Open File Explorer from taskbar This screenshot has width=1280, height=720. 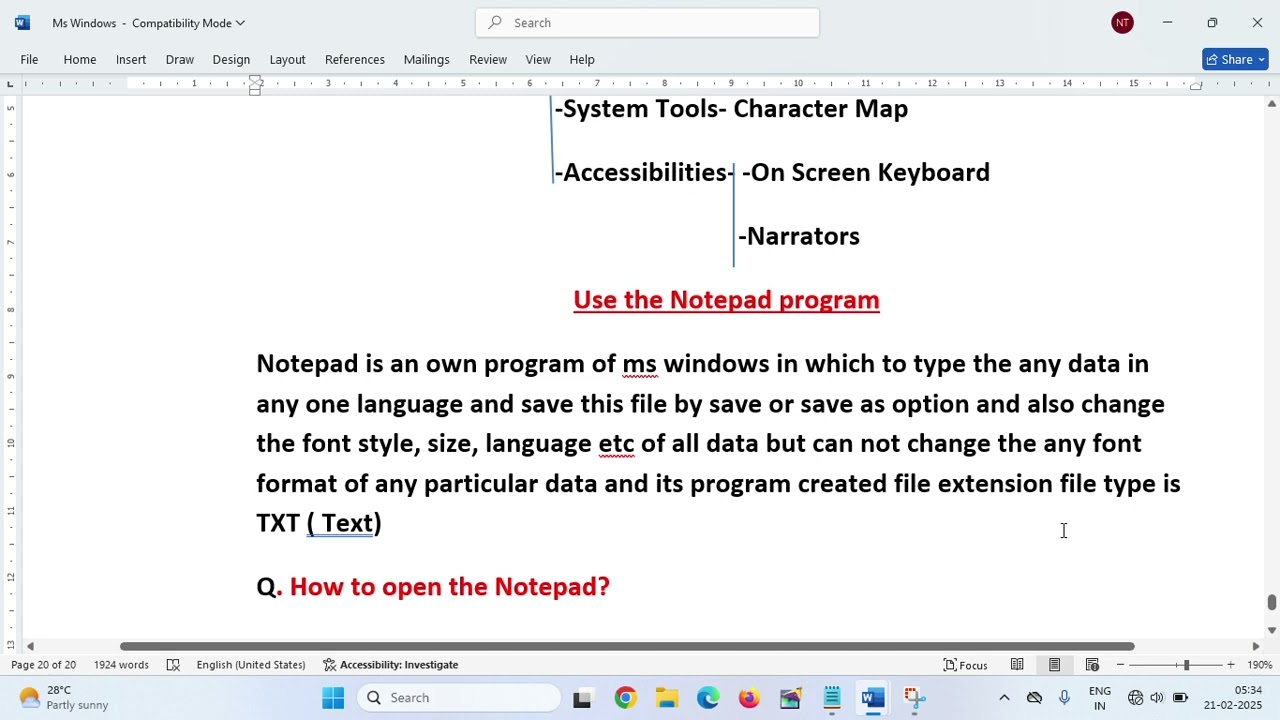pyautogui.click(x=667, y=698)
